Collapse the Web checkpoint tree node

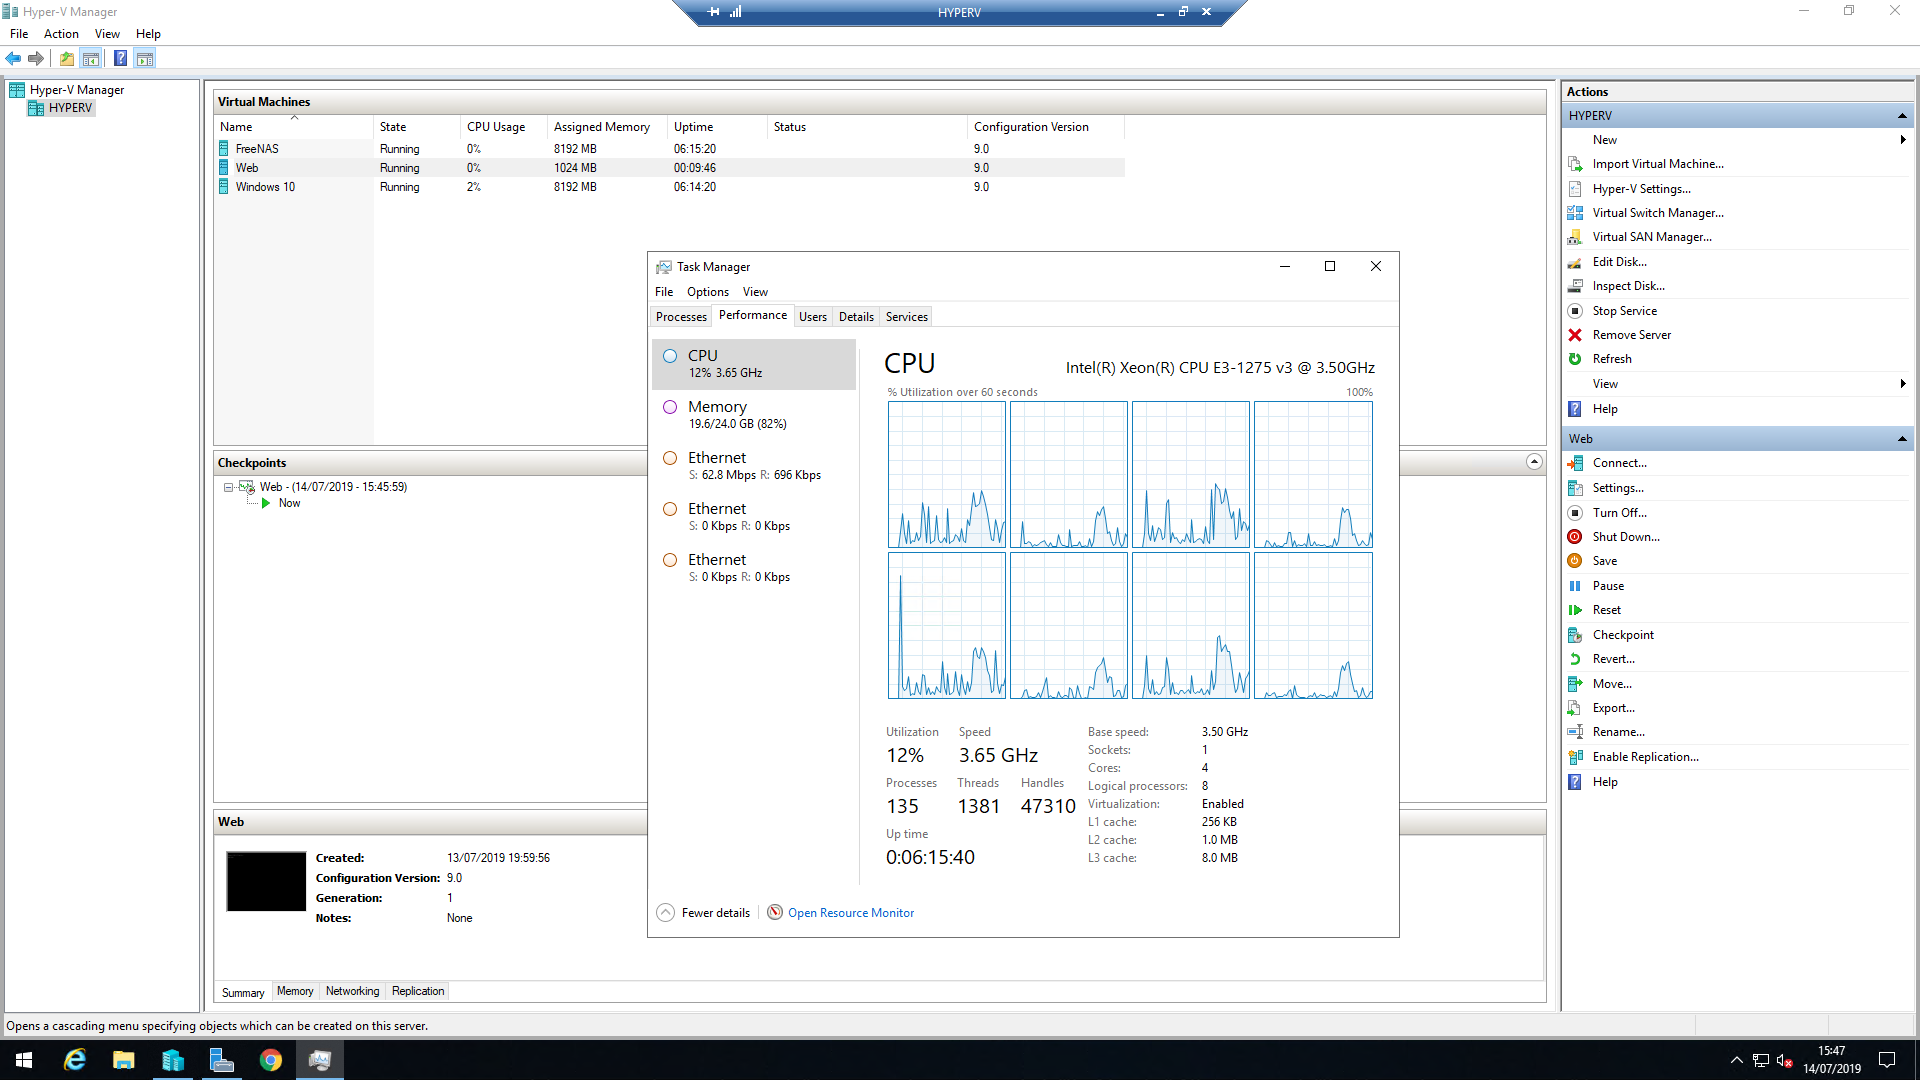228,487
